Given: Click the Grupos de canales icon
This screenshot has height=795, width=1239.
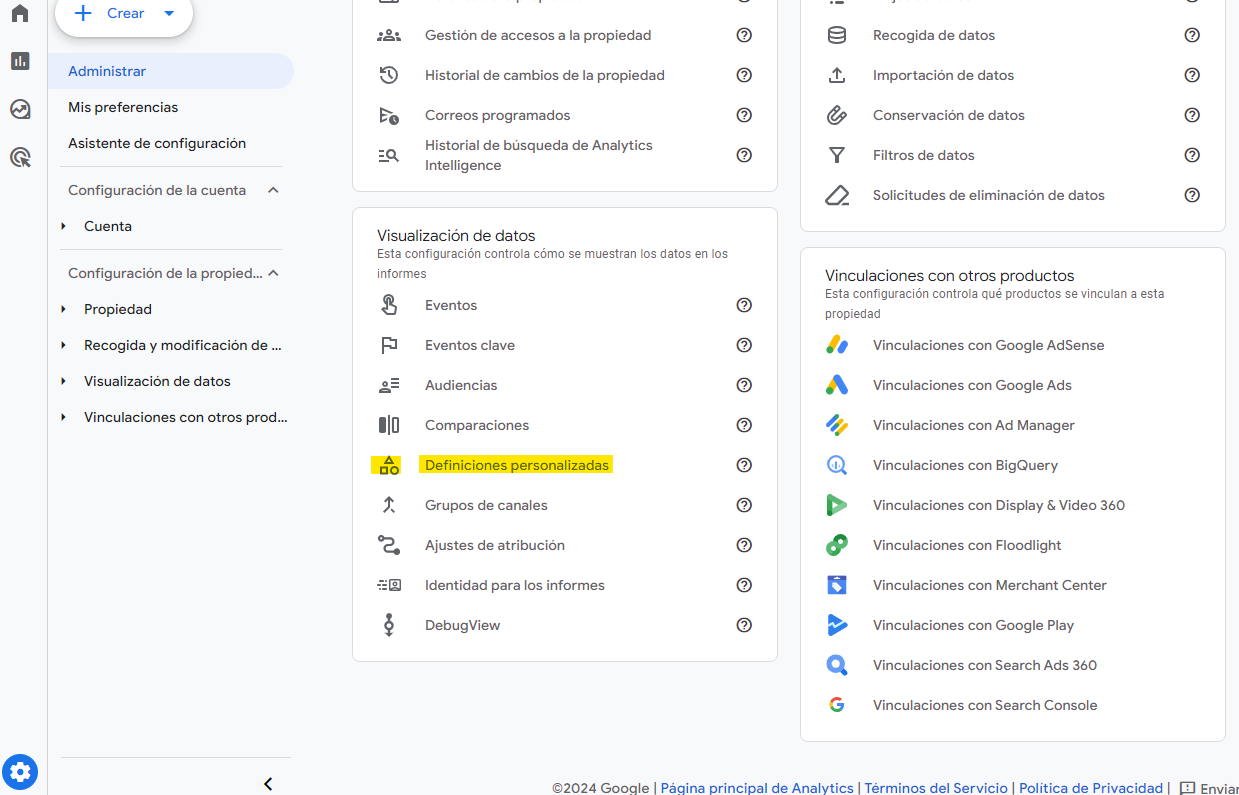Looking at the screenshot, I should [389, 505].
